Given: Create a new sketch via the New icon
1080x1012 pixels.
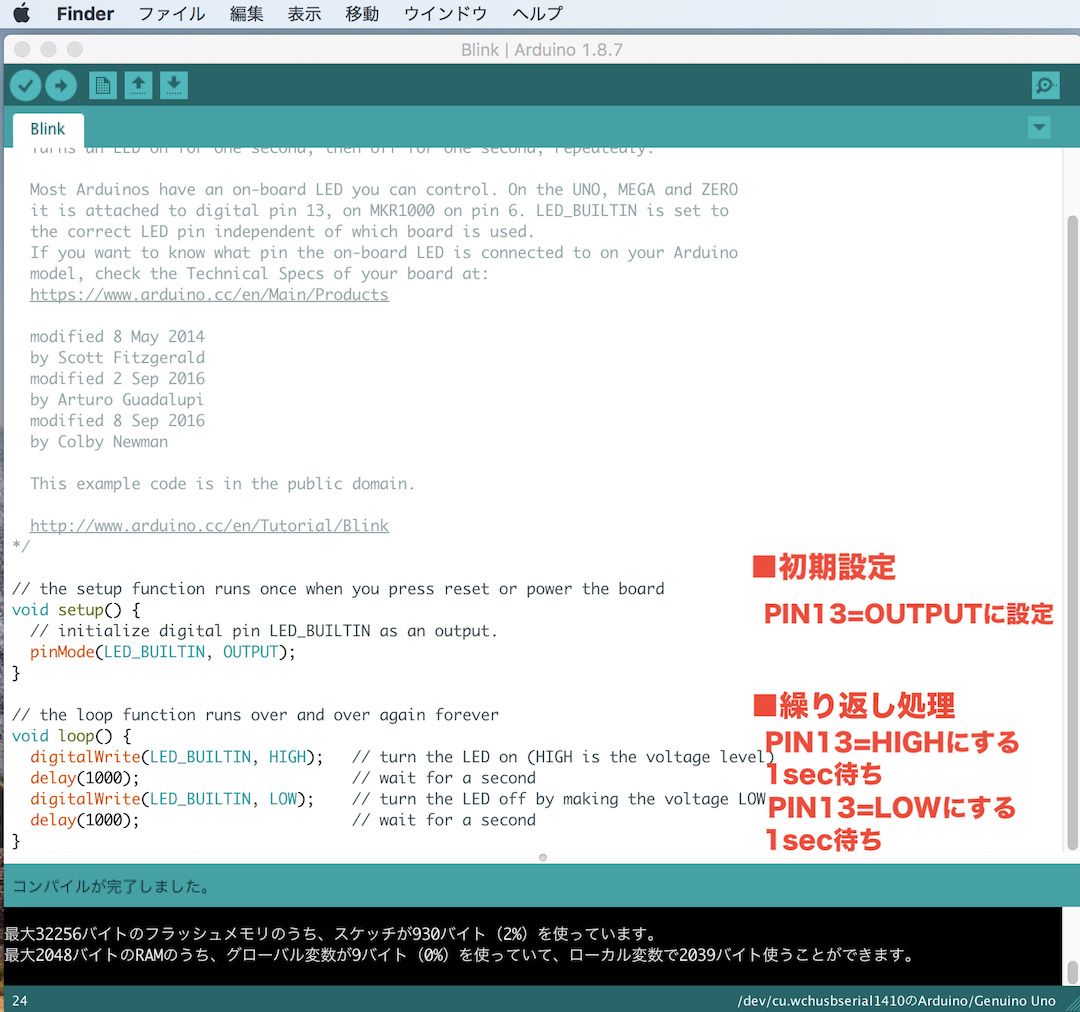Looking at the screenshot, I should [x=102, y=85].
